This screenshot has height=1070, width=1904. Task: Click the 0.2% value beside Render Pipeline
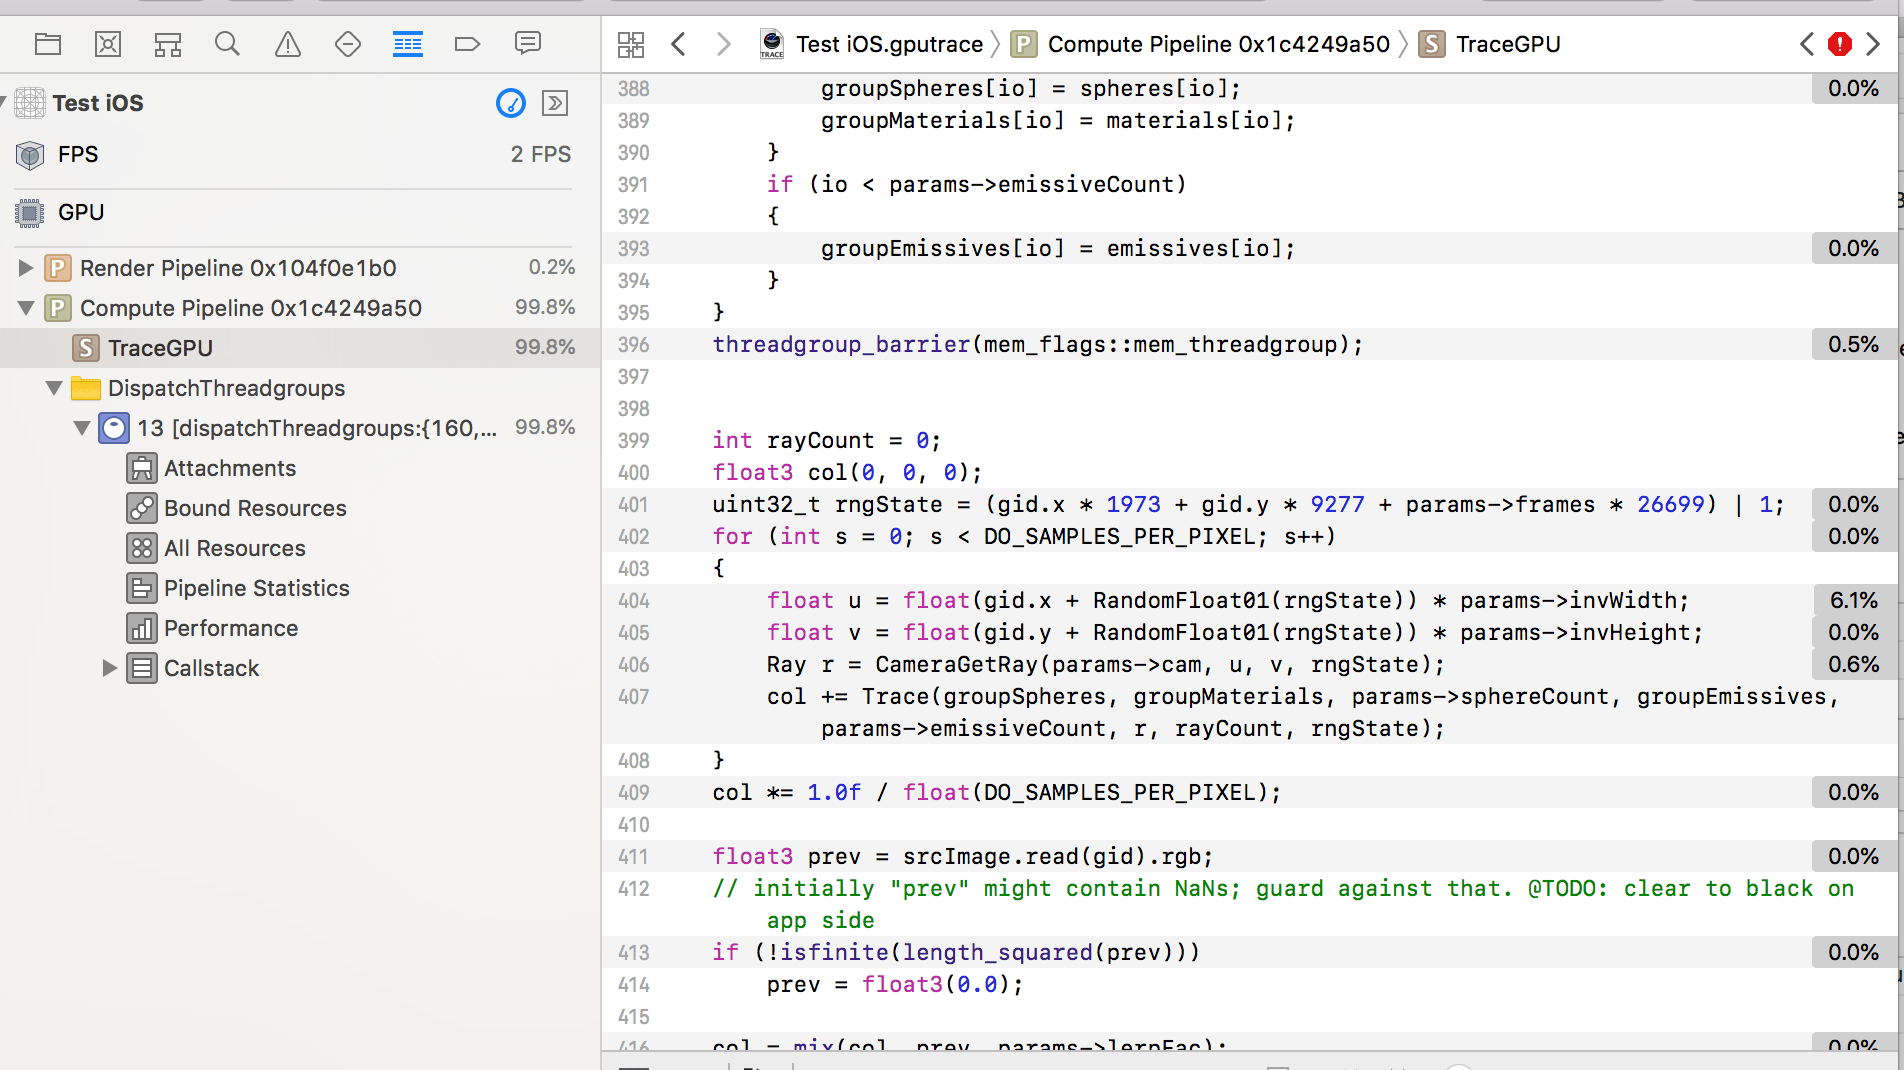(552, 267)
